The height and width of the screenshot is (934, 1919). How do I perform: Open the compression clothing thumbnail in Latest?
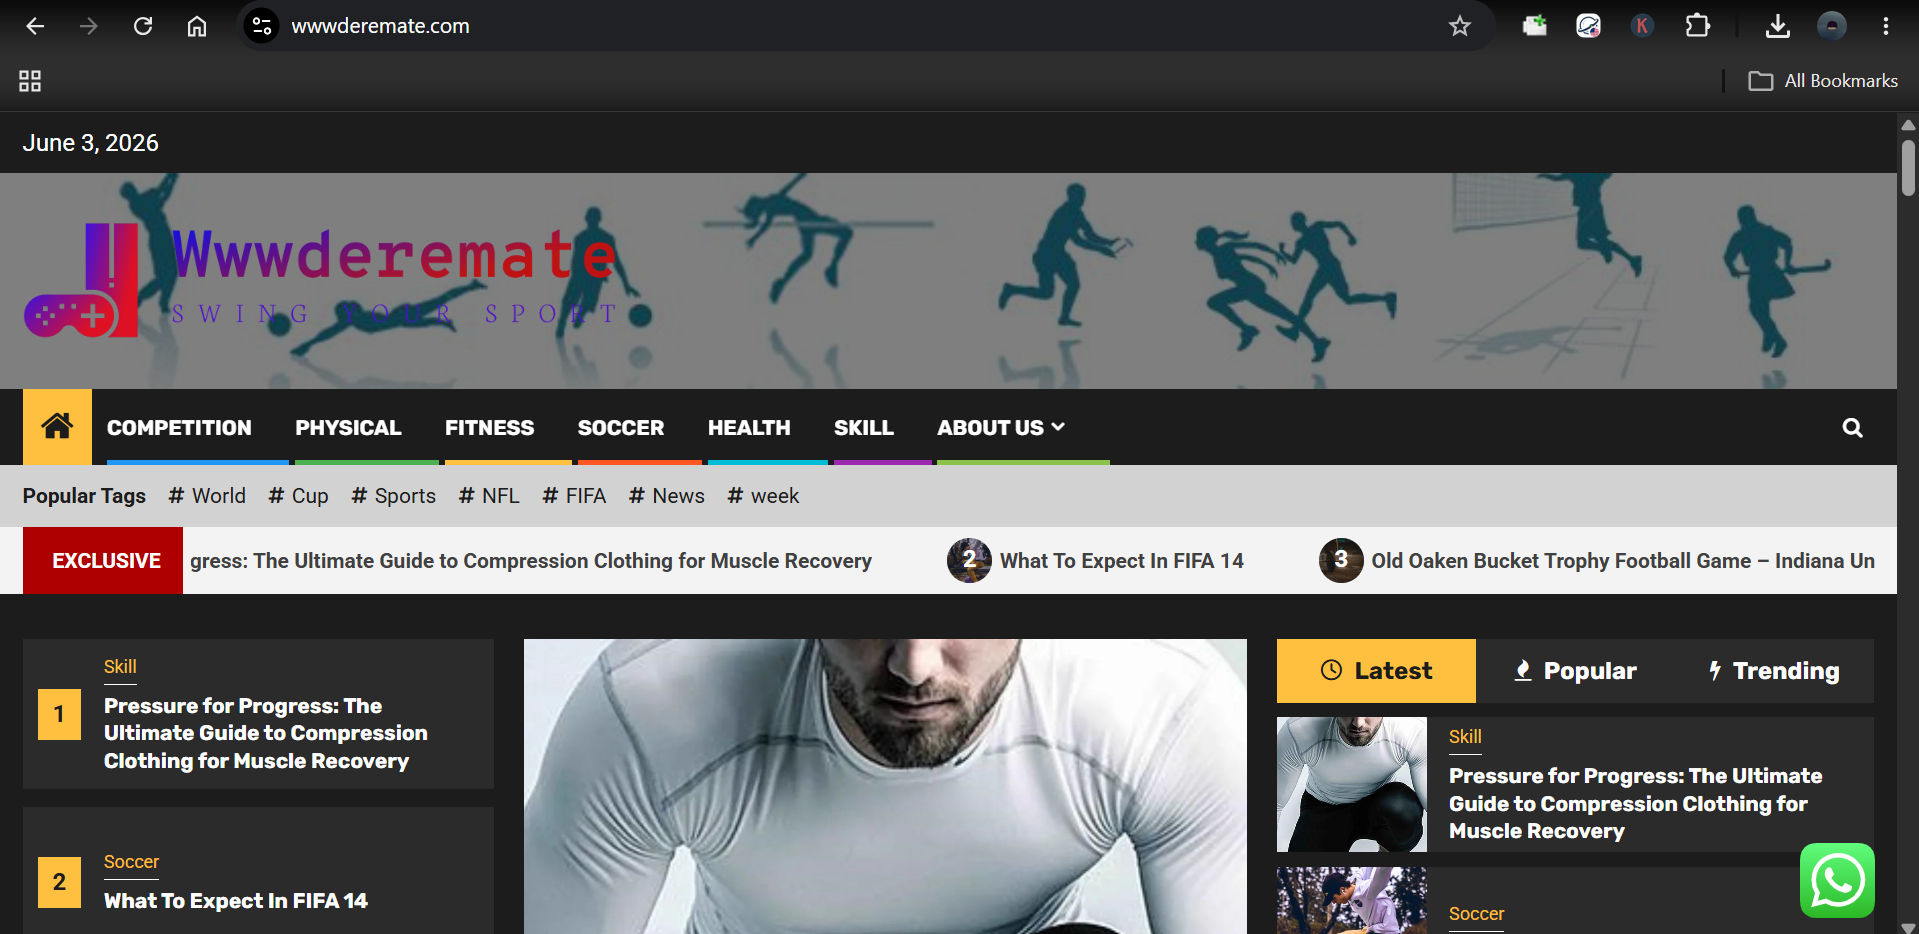pyautogui.click(x=1352, y=784)
